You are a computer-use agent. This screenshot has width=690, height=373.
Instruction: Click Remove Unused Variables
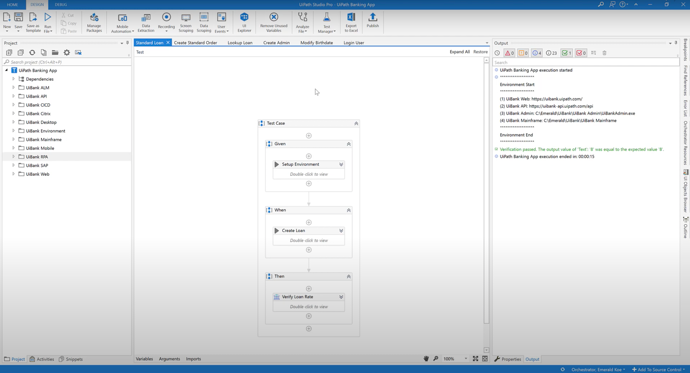pos(274,22)
